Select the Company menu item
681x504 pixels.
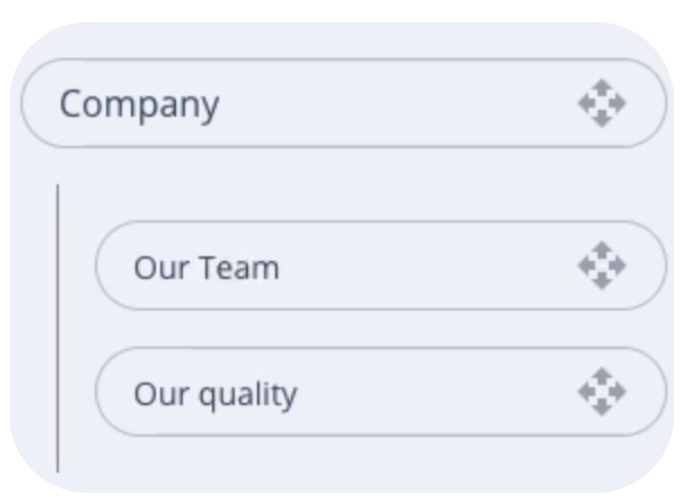(344, 103)
